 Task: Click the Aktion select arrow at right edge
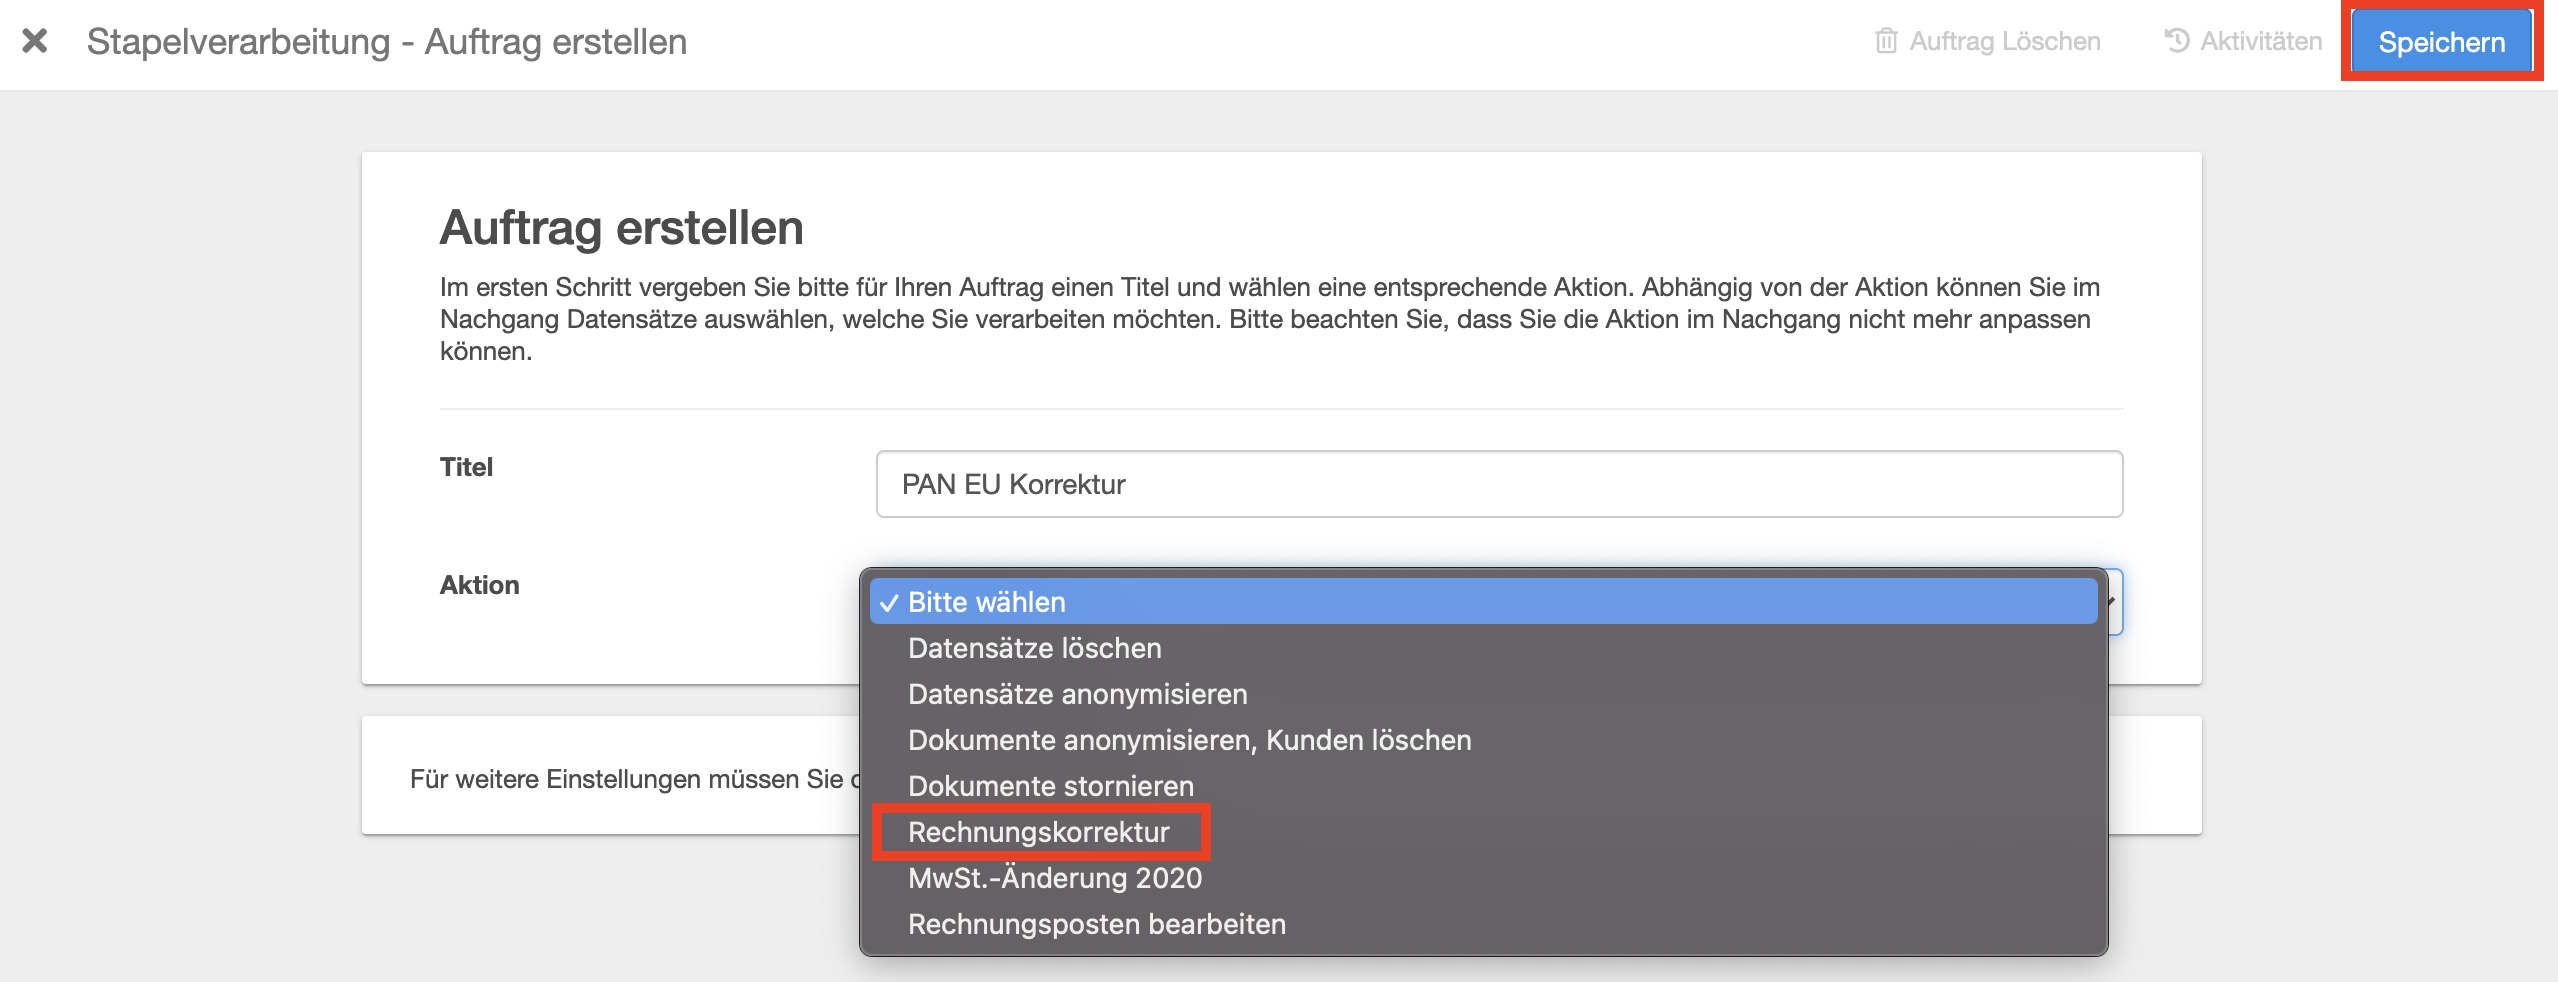2113,601
